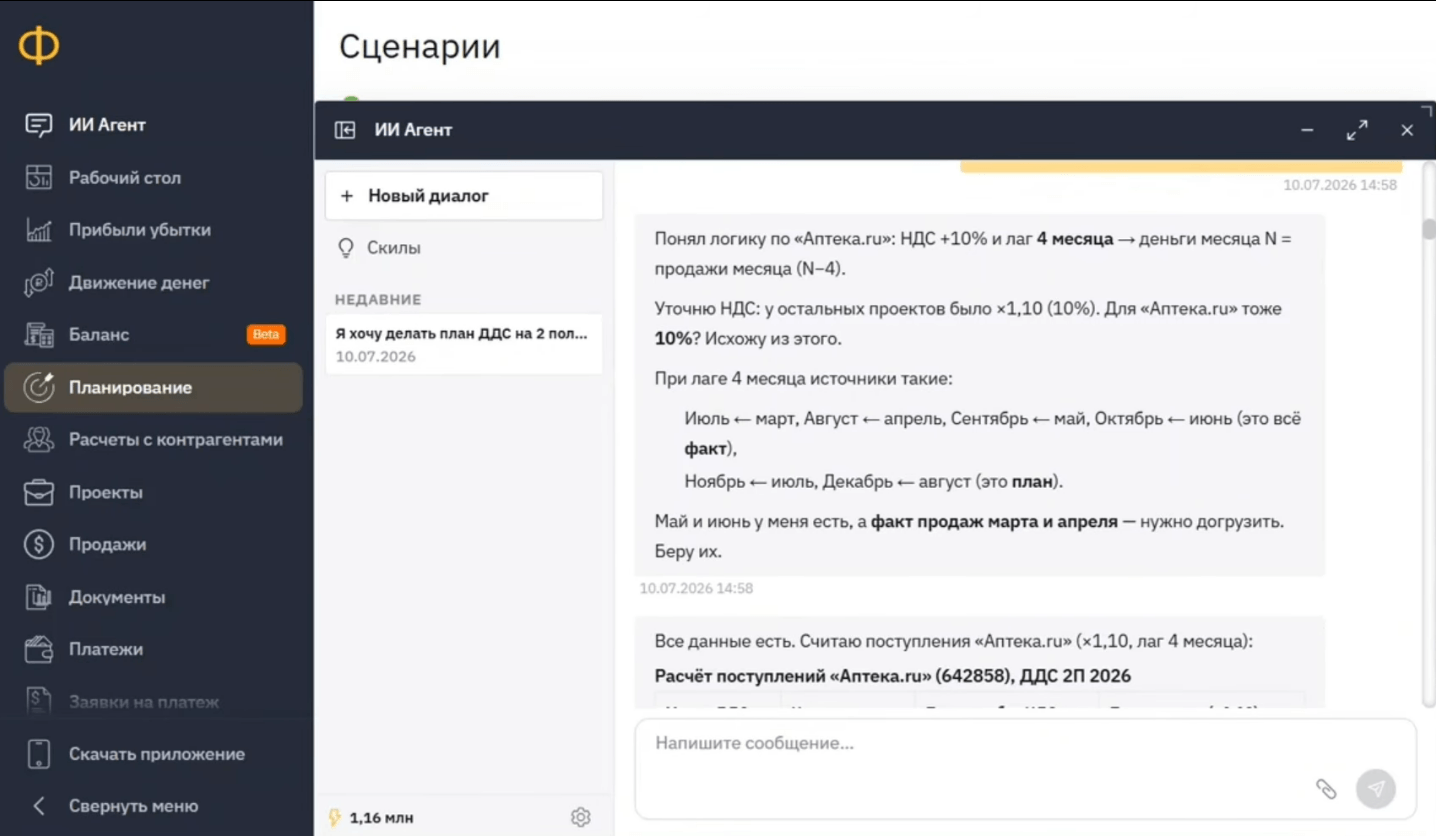
Task: Send message with the paper plane button
Action: [1376, 789]
